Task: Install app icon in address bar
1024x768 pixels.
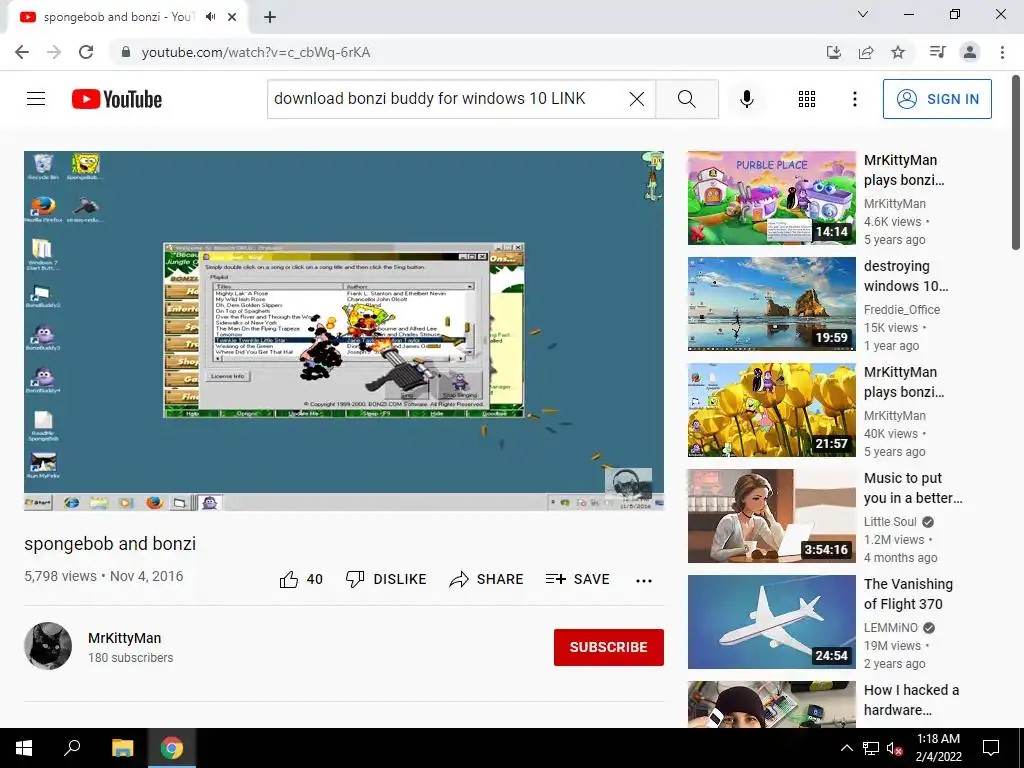Action: tap(834, 52)
